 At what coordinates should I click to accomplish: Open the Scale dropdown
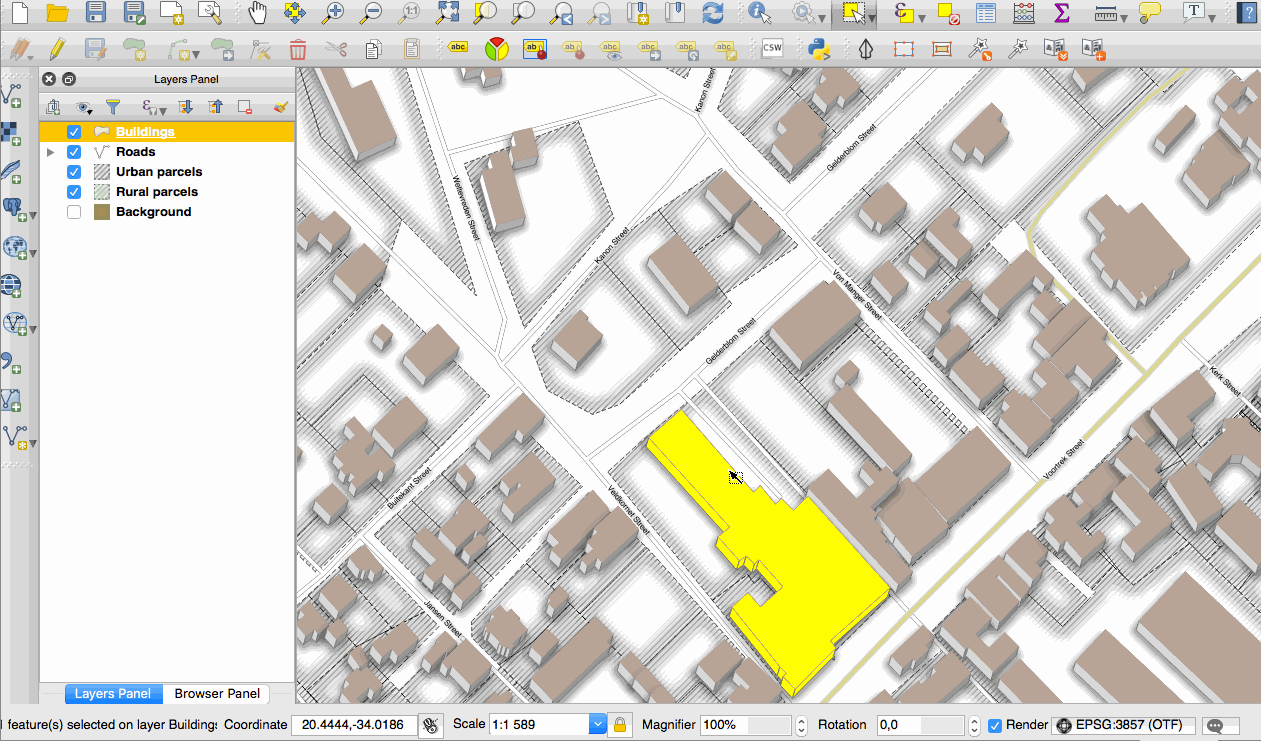[598, 725]
